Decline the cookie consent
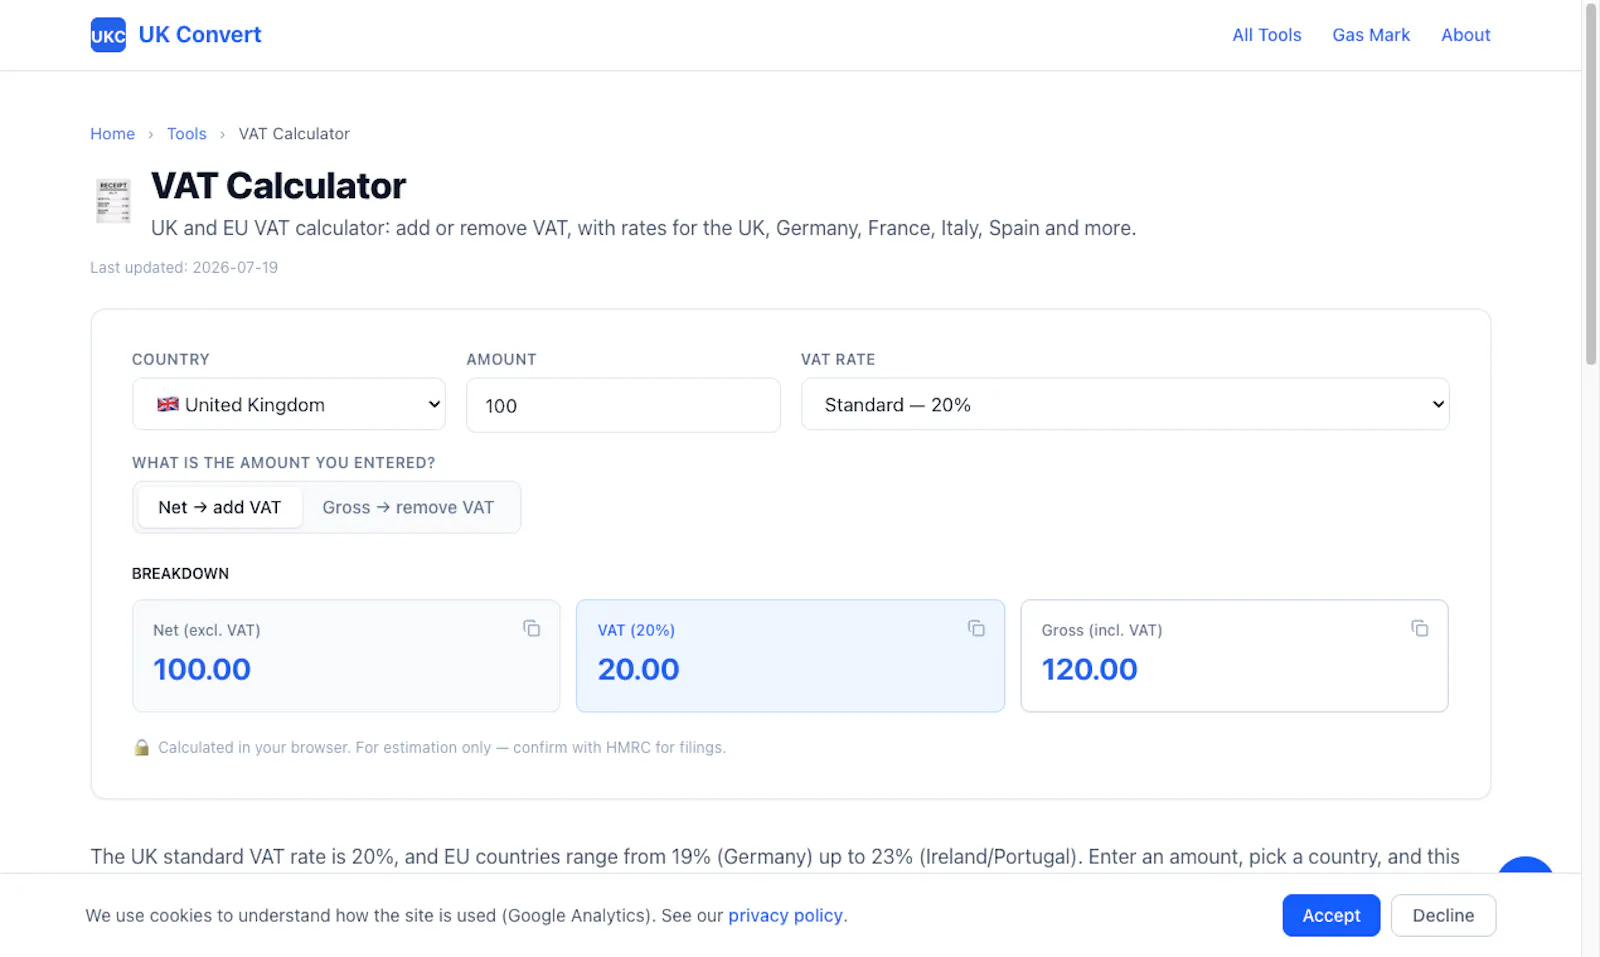 click(1443, 915)
